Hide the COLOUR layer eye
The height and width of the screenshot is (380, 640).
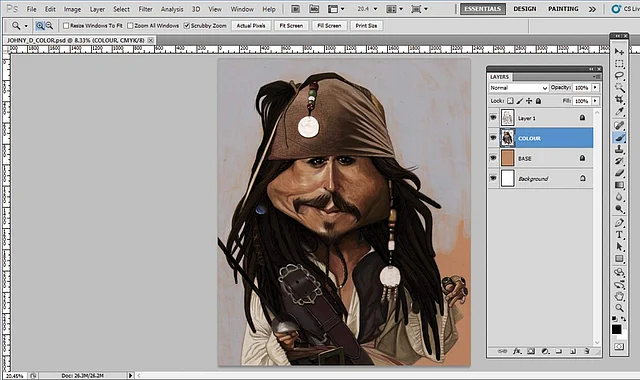pyautogui.click(x=493, y=138)
